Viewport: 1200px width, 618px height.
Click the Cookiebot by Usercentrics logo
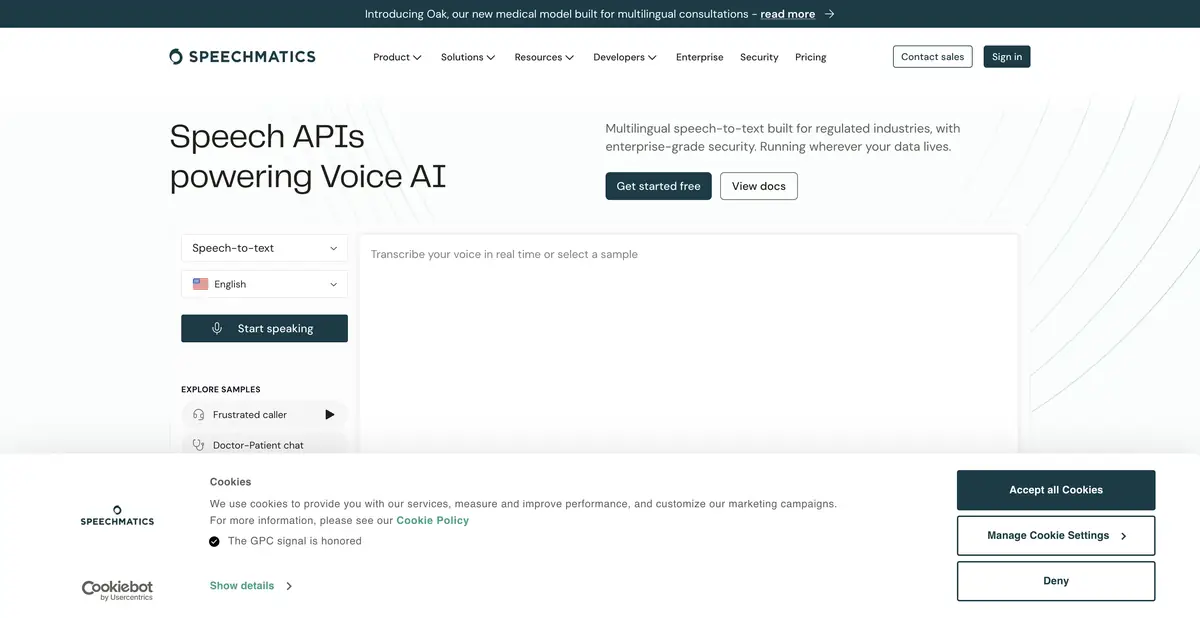[x=117, y=590]
